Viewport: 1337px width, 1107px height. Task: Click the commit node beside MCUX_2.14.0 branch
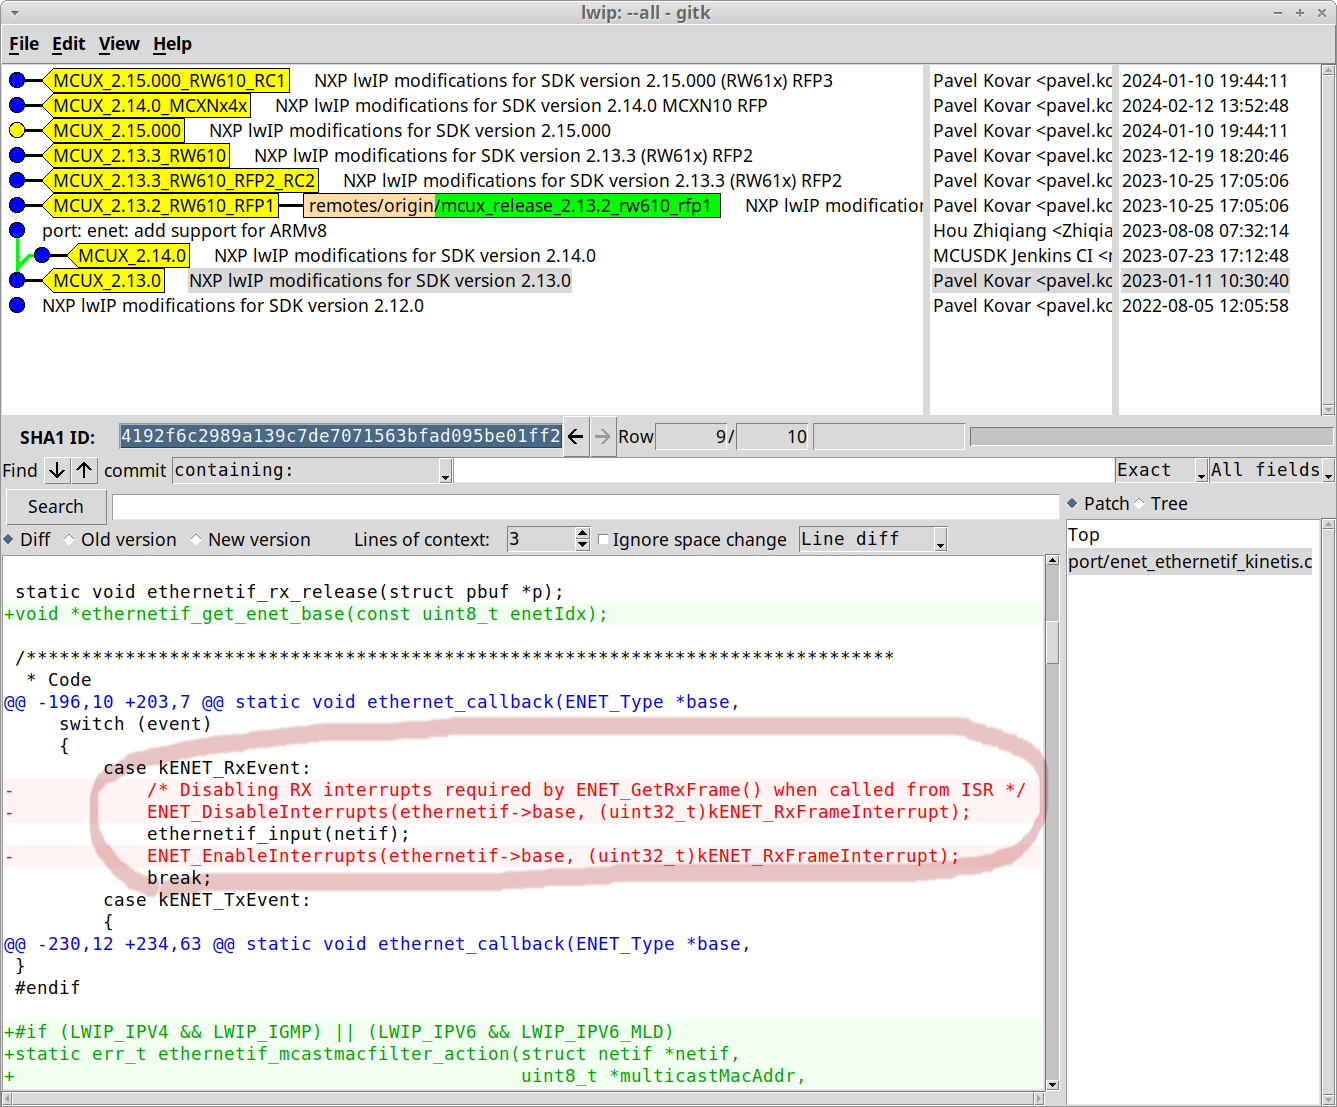click(40, 255)
